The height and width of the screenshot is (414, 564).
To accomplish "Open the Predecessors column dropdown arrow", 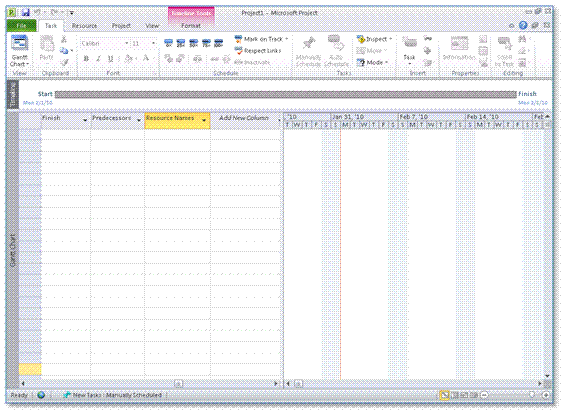I will (139, 120).
